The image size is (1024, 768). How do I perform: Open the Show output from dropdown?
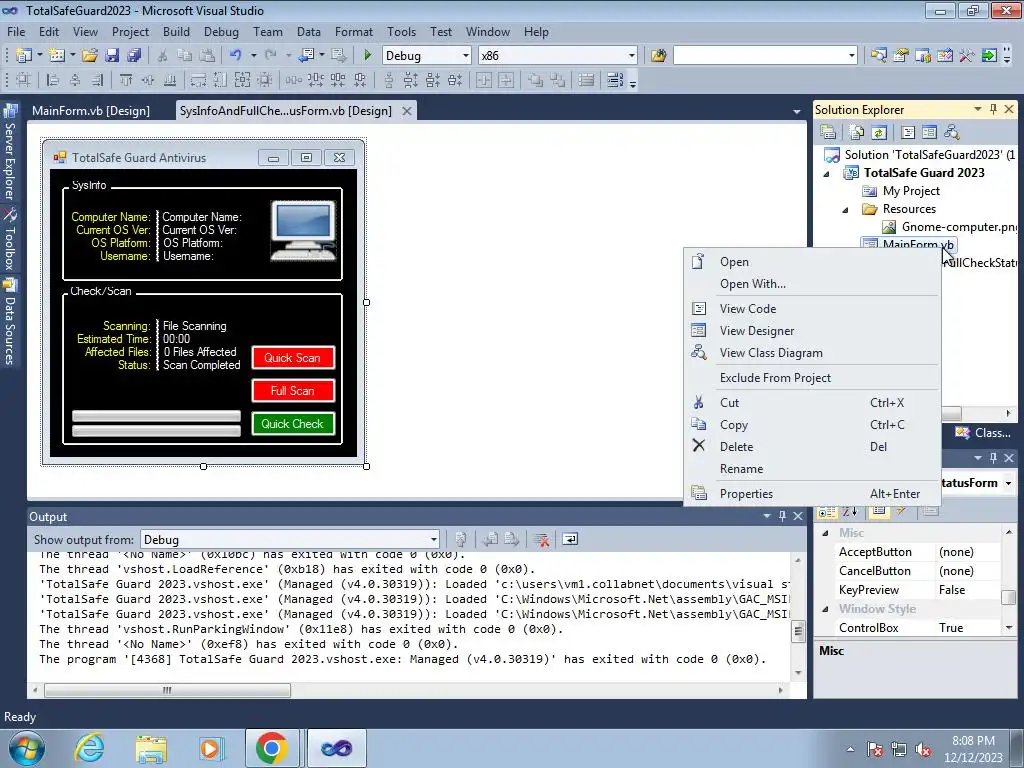point(434,539)
